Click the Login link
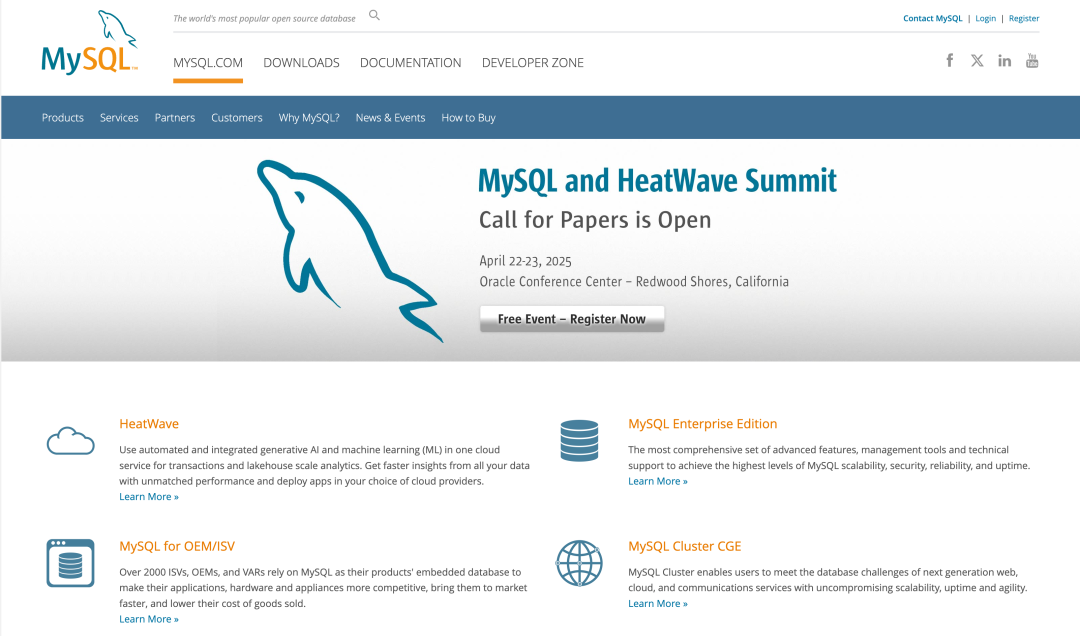1080x636 pixels. tap(986, 19)
